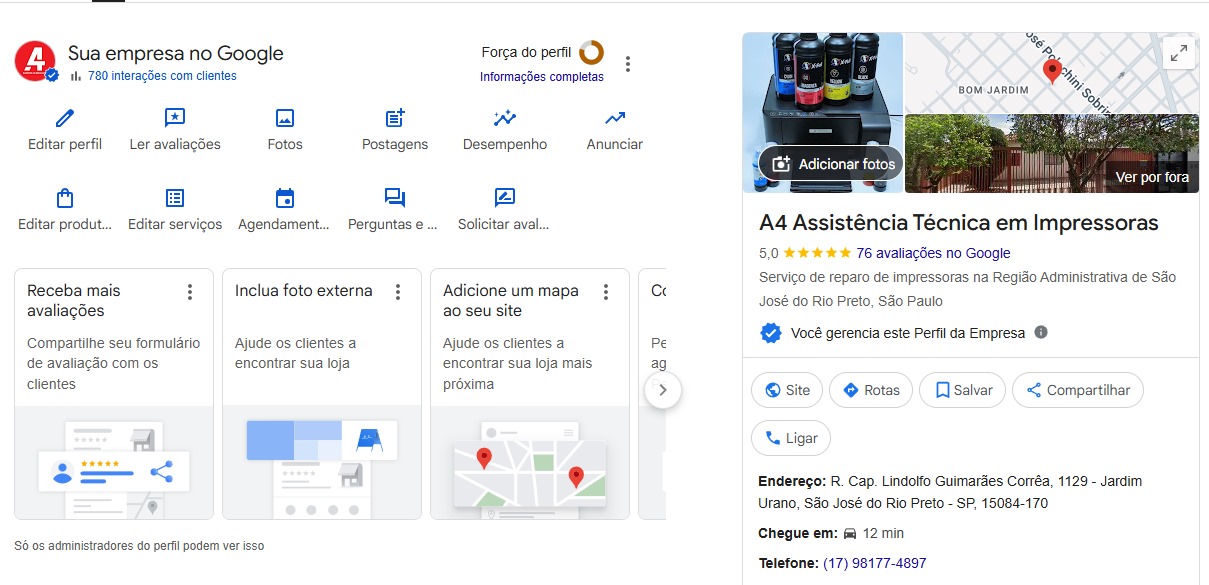Open Adicione um mapa ao seu site card
Screen dimensions: 1209x585
530,394
